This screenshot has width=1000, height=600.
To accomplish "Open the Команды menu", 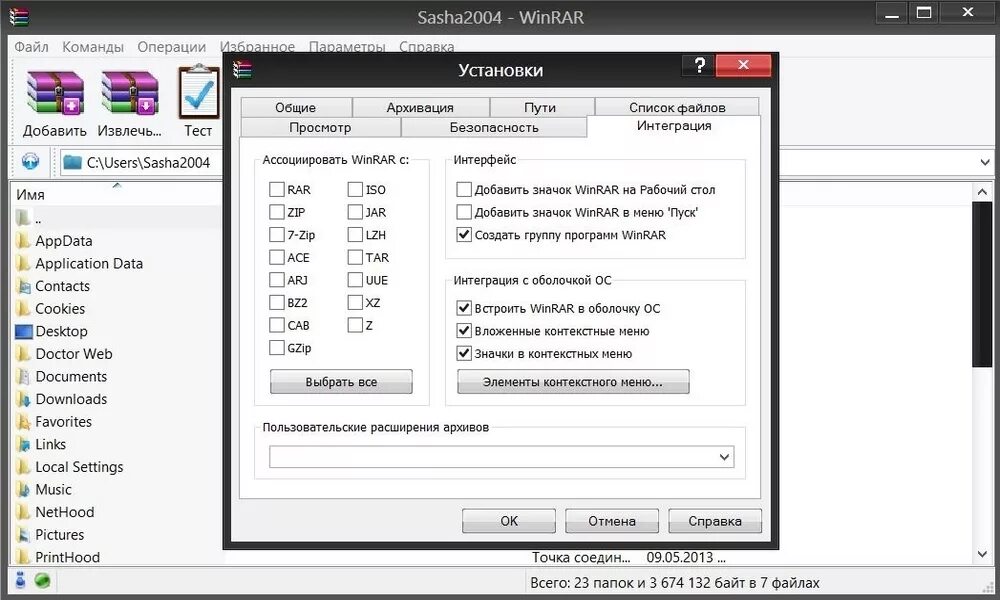I will [93, 47].
